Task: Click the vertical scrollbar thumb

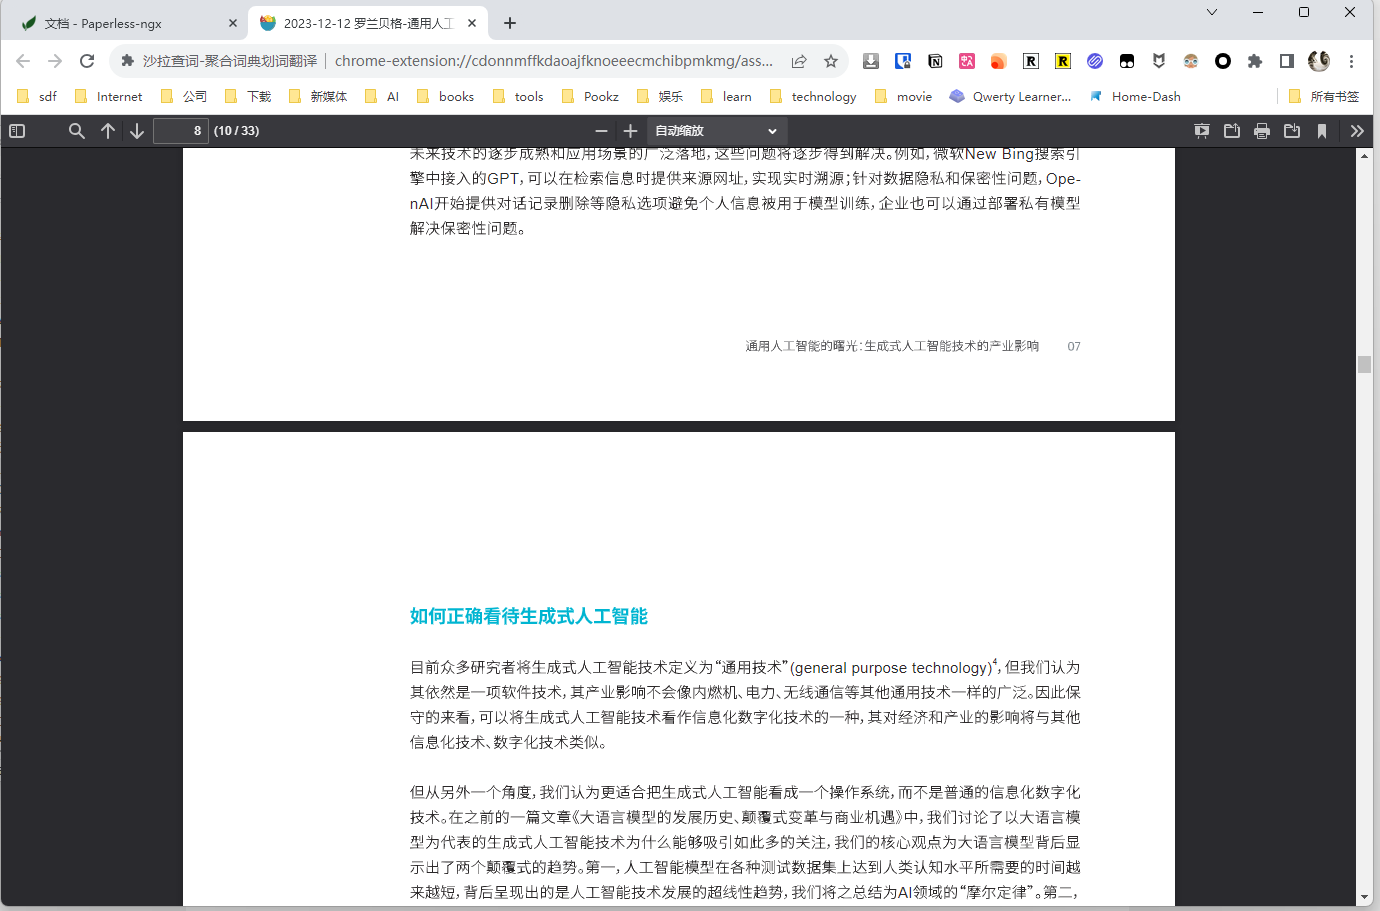Action: [1364, 364]
